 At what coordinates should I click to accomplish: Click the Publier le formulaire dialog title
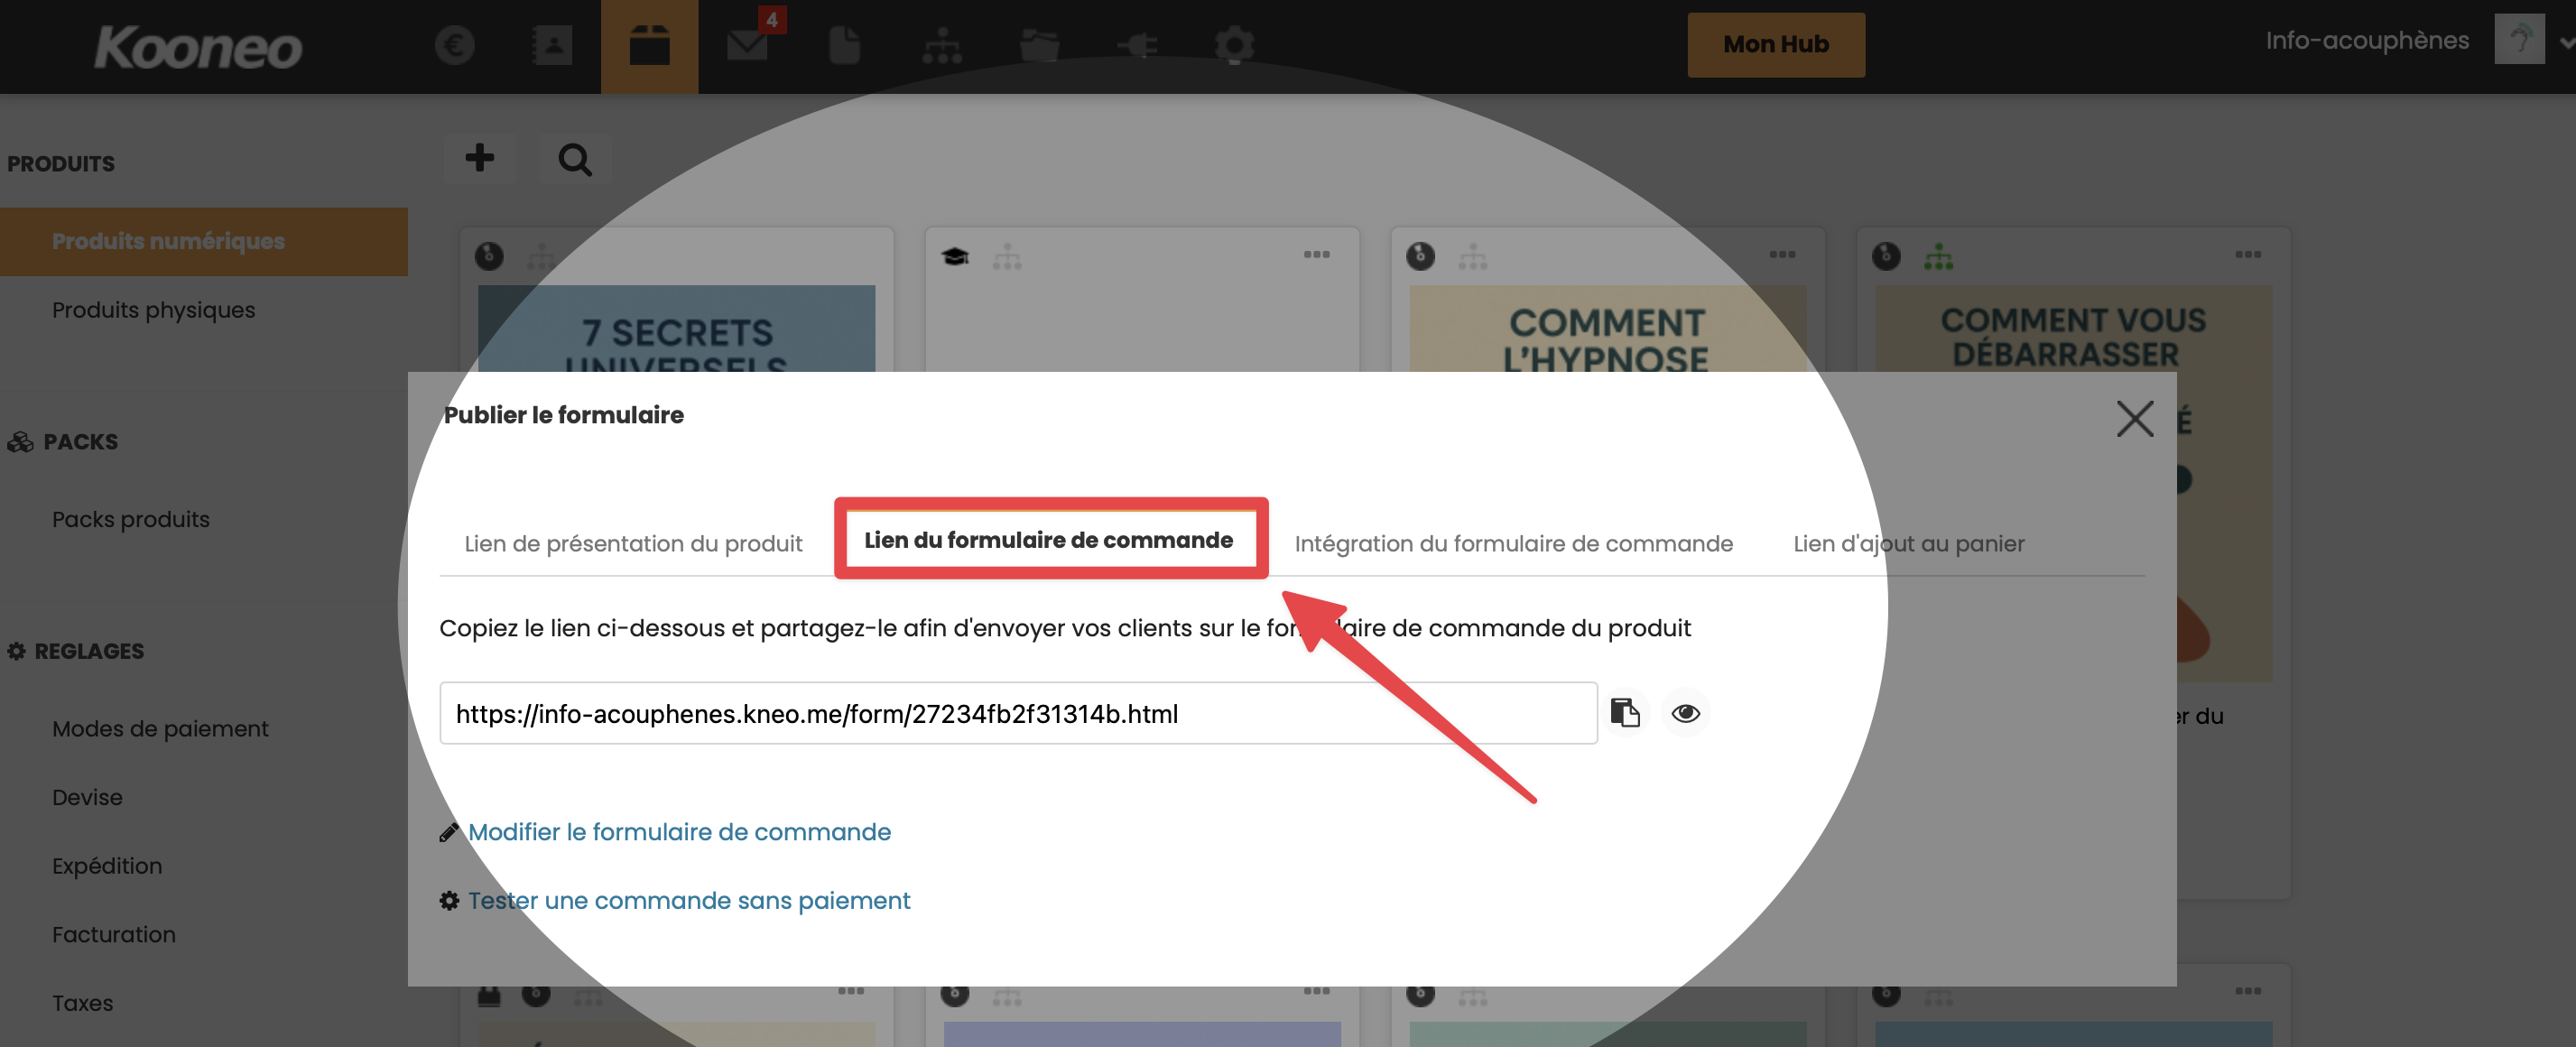tap(563, 415)
